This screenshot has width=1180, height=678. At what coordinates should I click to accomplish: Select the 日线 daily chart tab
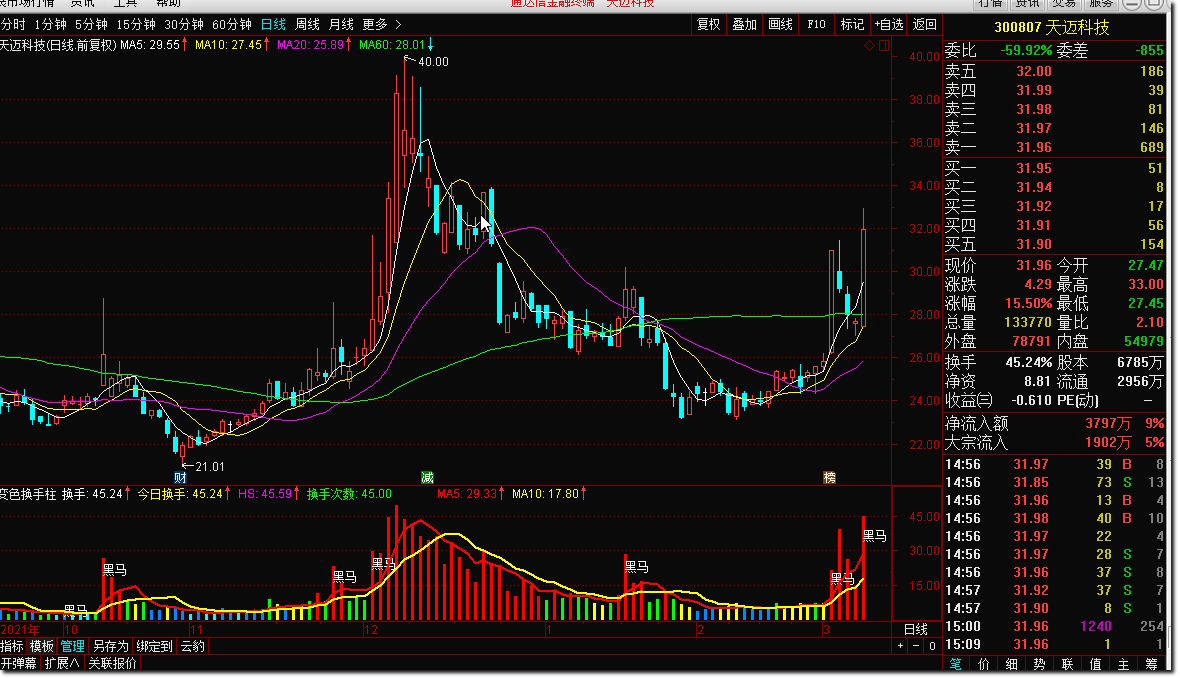273,25
